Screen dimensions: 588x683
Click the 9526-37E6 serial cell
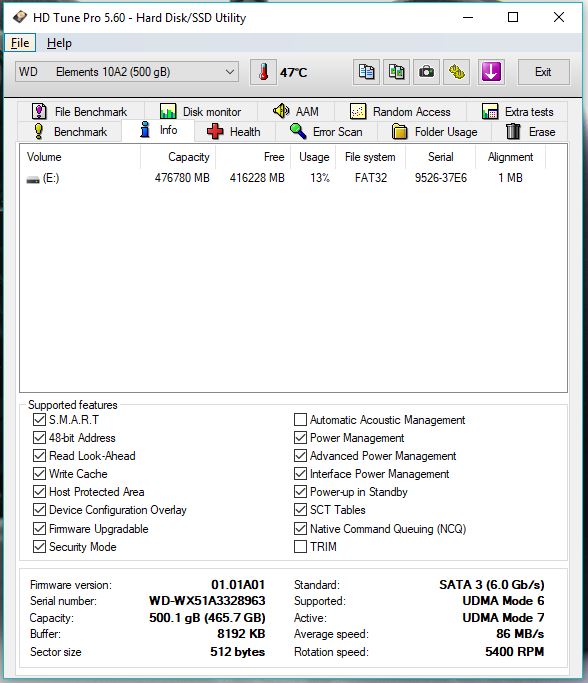click(440, 178)
